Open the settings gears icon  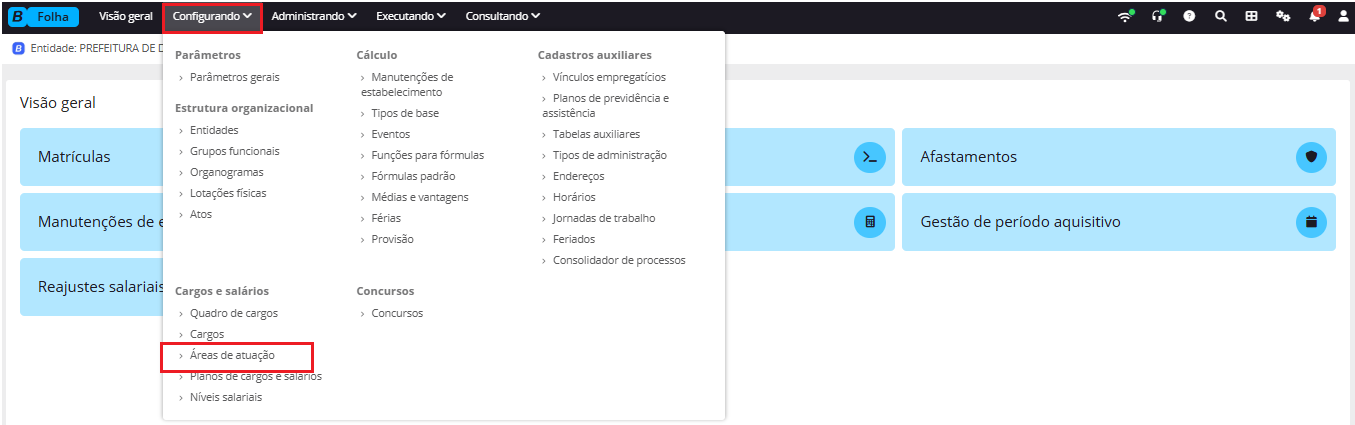pyautogui.click(x=1283, y=16)
